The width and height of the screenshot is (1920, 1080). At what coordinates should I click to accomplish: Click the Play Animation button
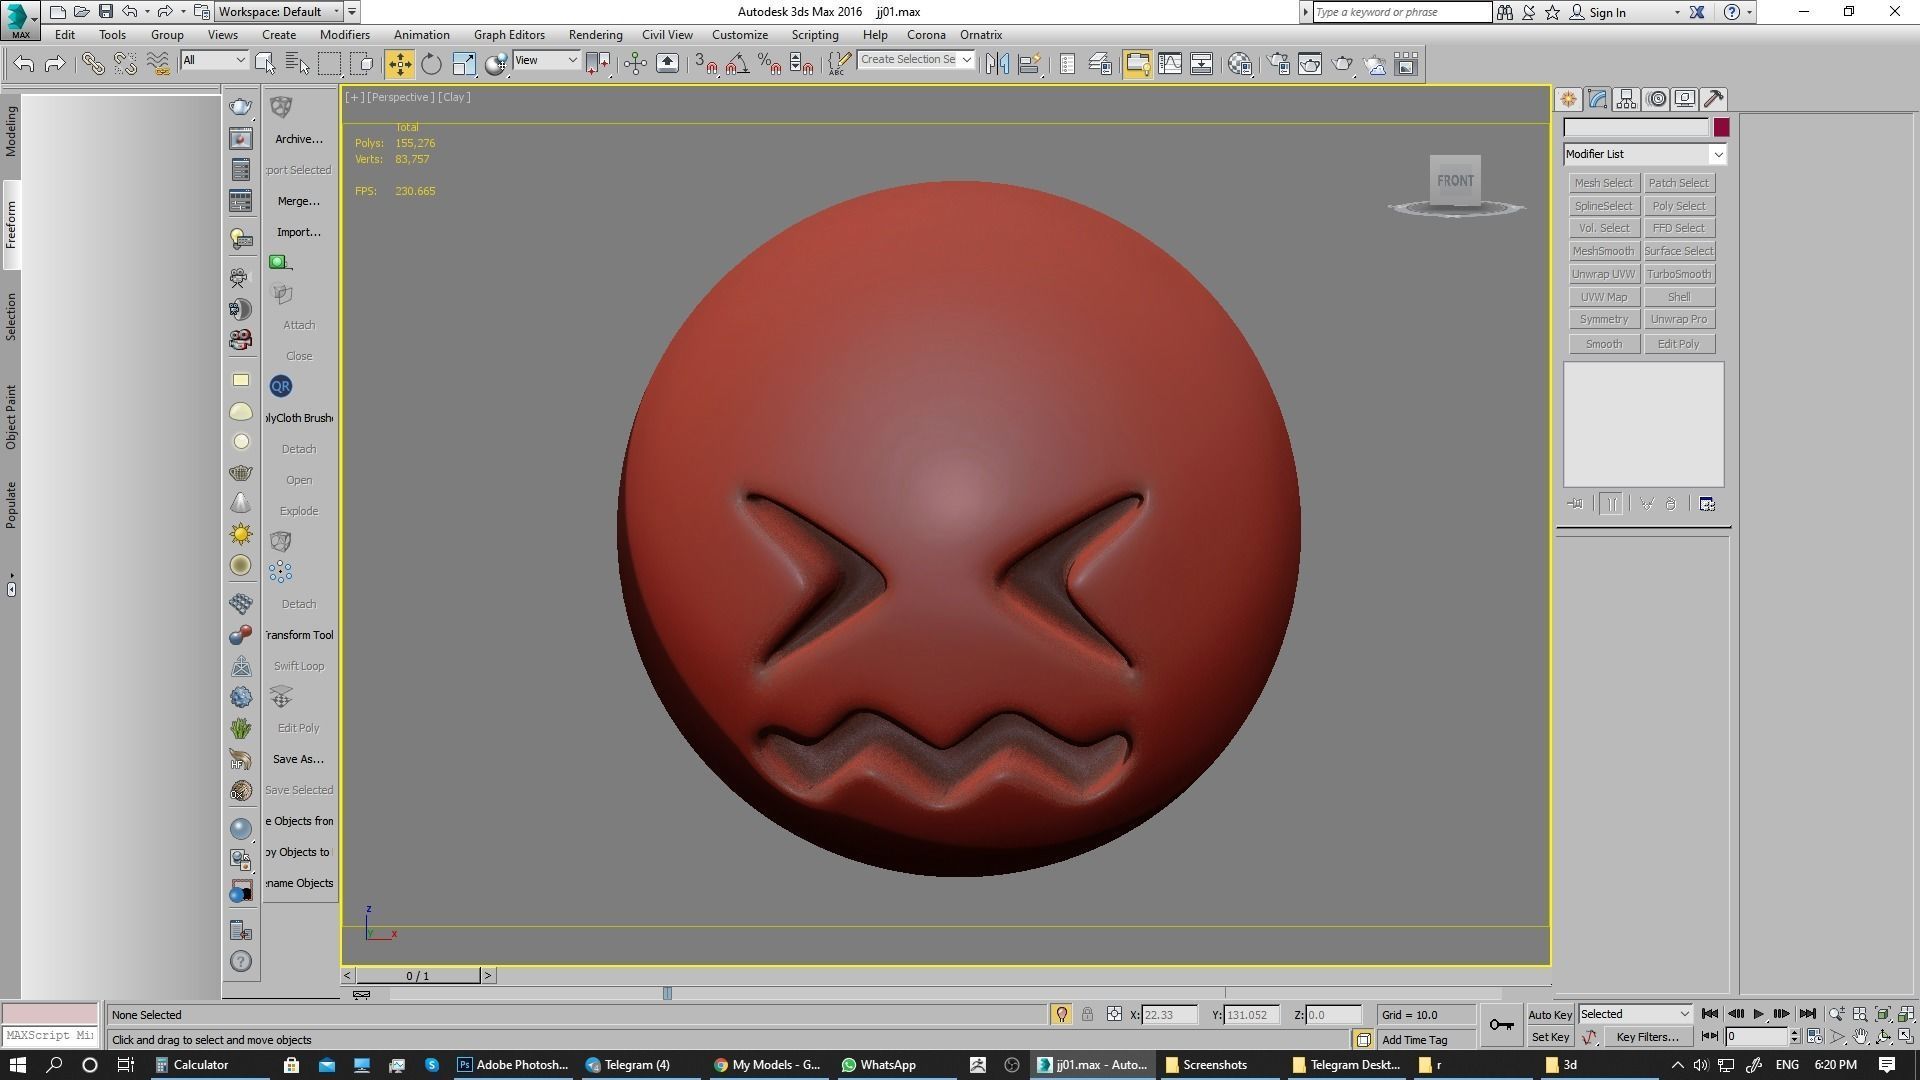click(x=1758, y=1014)
